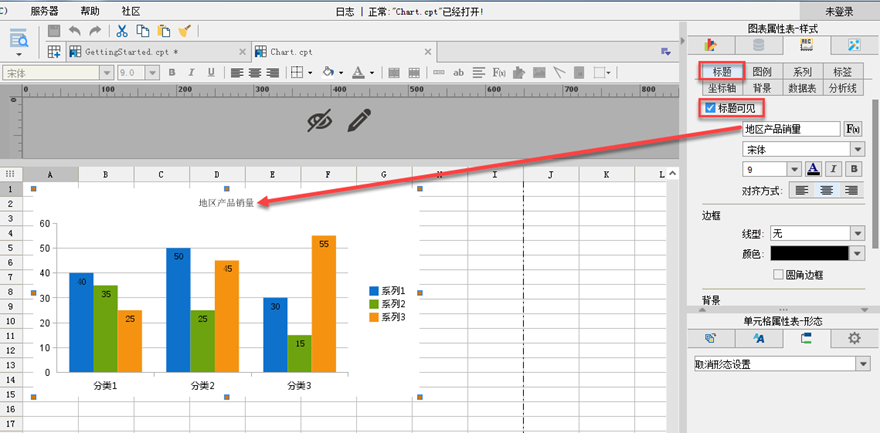Click the pencil edit icon above the sheet
Screen dimensions: 880x433
(359, 120)
